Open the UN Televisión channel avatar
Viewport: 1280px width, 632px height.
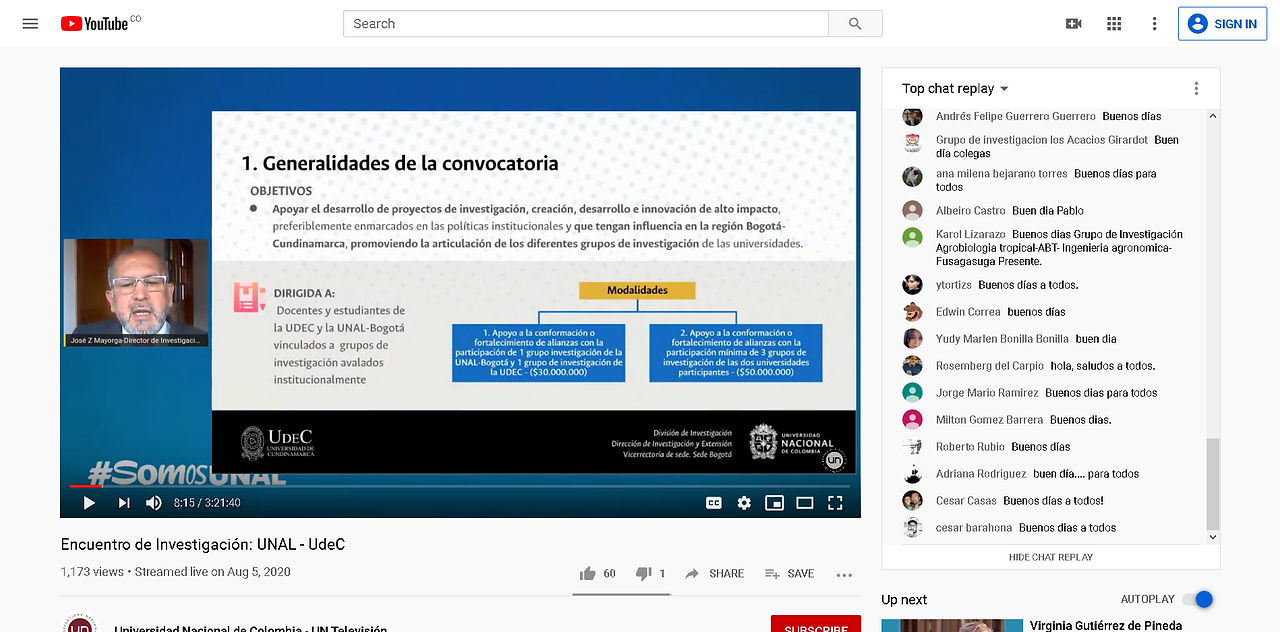click(x=80, y=623)
